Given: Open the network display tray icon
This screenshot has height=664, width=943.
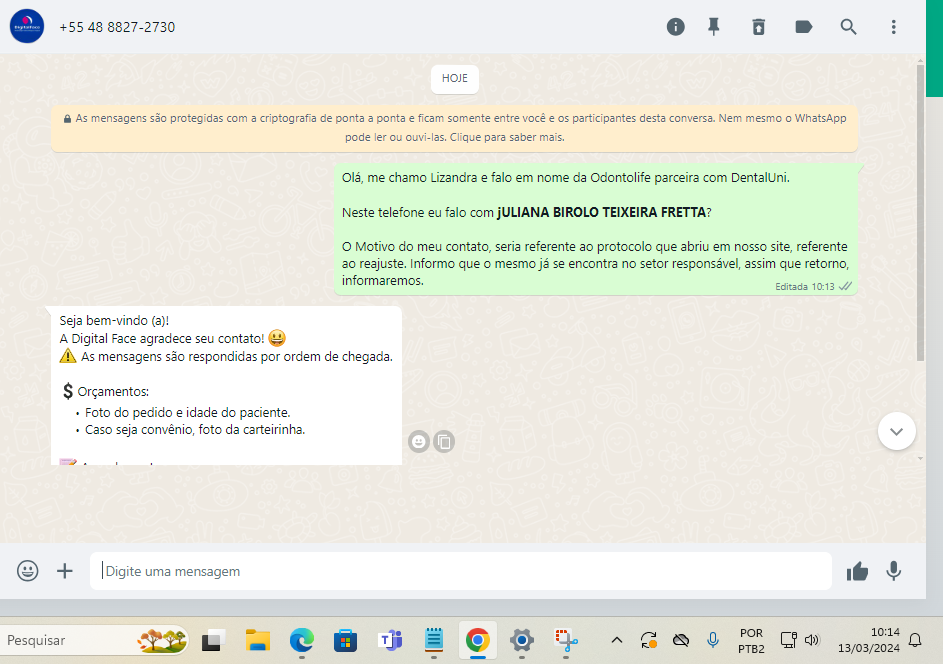Looking at the screenshot, I should 788,640.
